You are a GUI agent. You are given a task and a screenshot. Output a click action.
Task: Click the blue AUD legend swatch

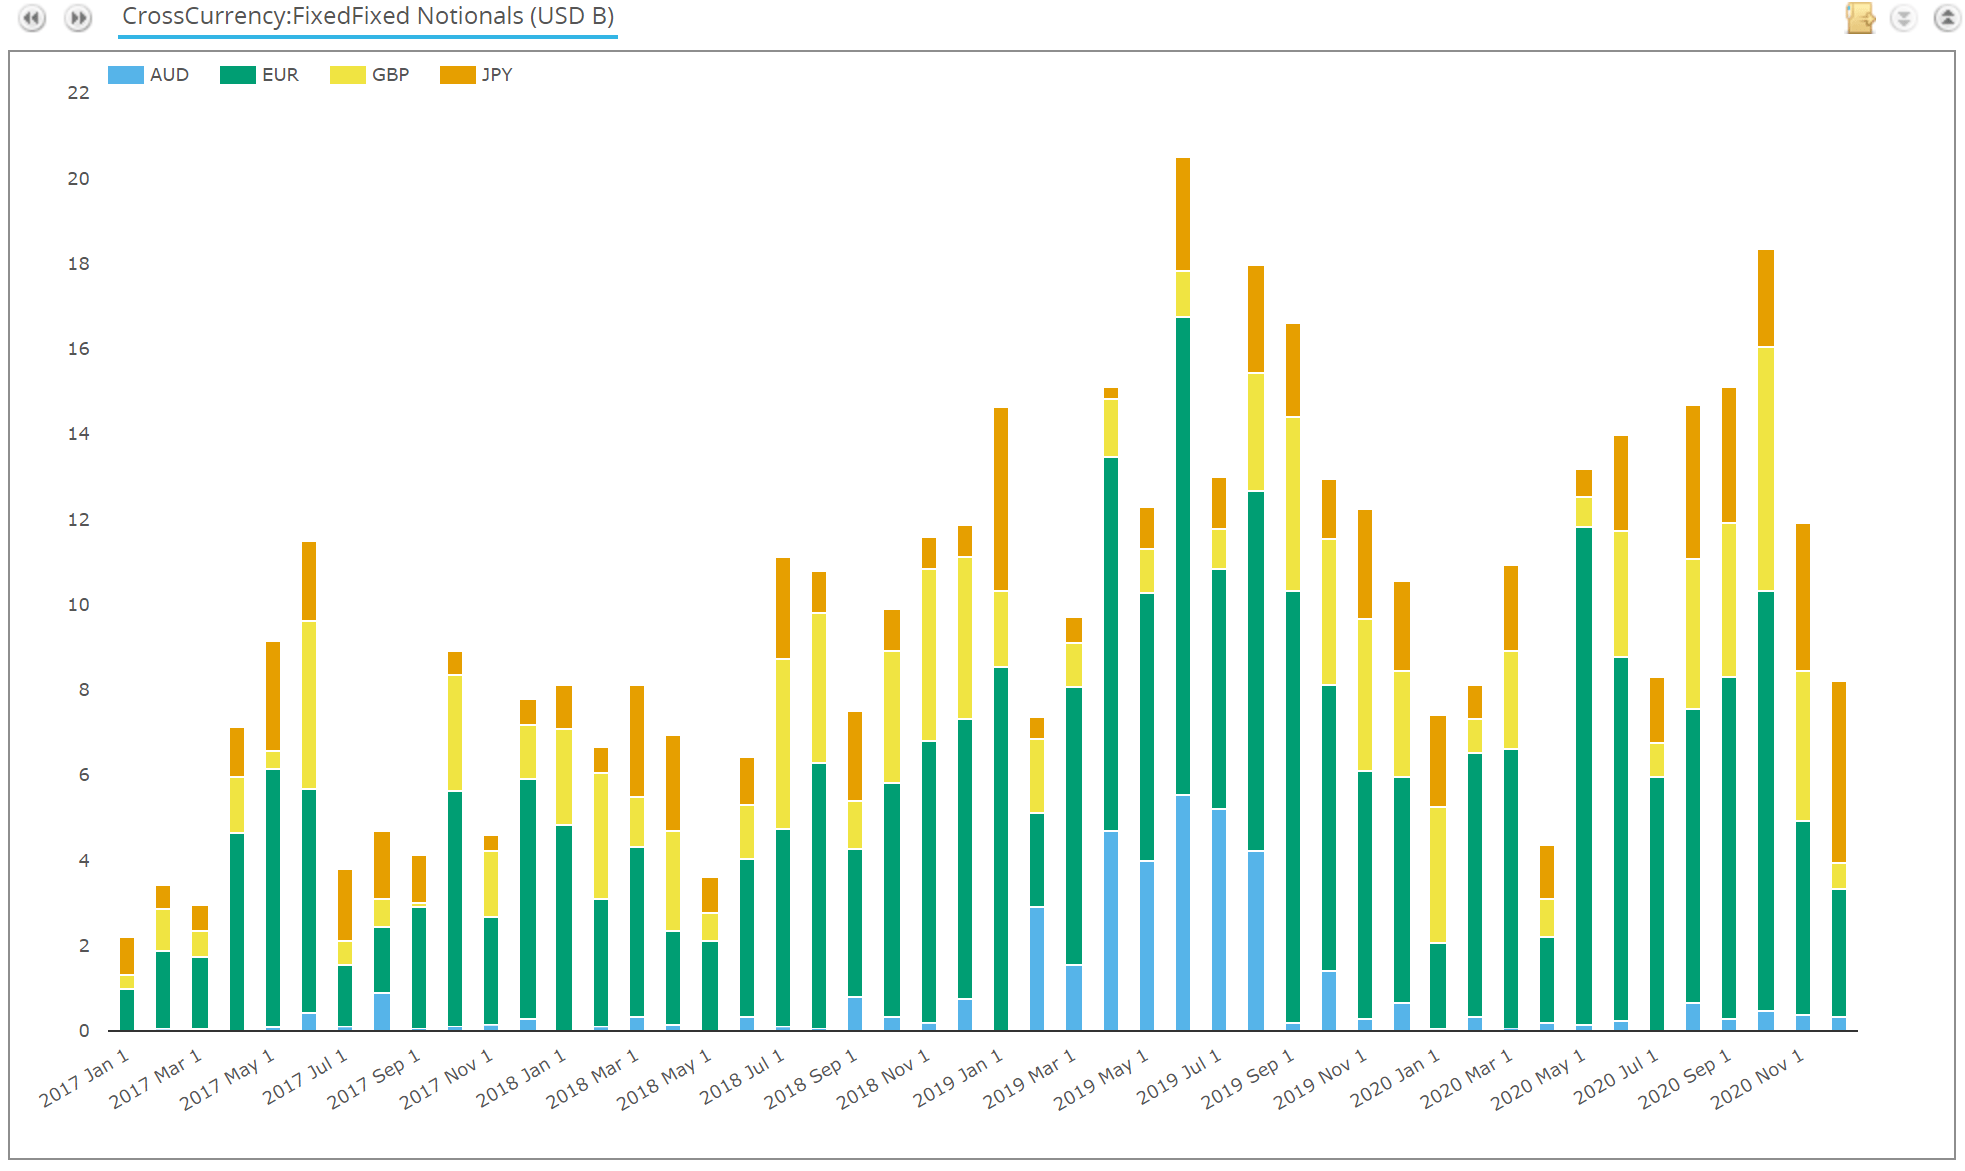click(x=125, y=75)
